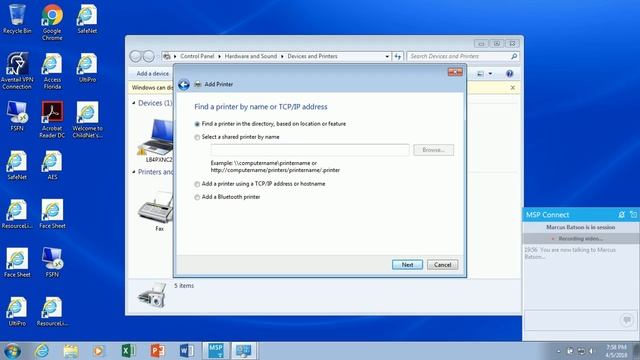The height and width of the screenshot is (360, 640).
Task: Open the Devices and Printers help icon
Action: click(x=509, y=73)
